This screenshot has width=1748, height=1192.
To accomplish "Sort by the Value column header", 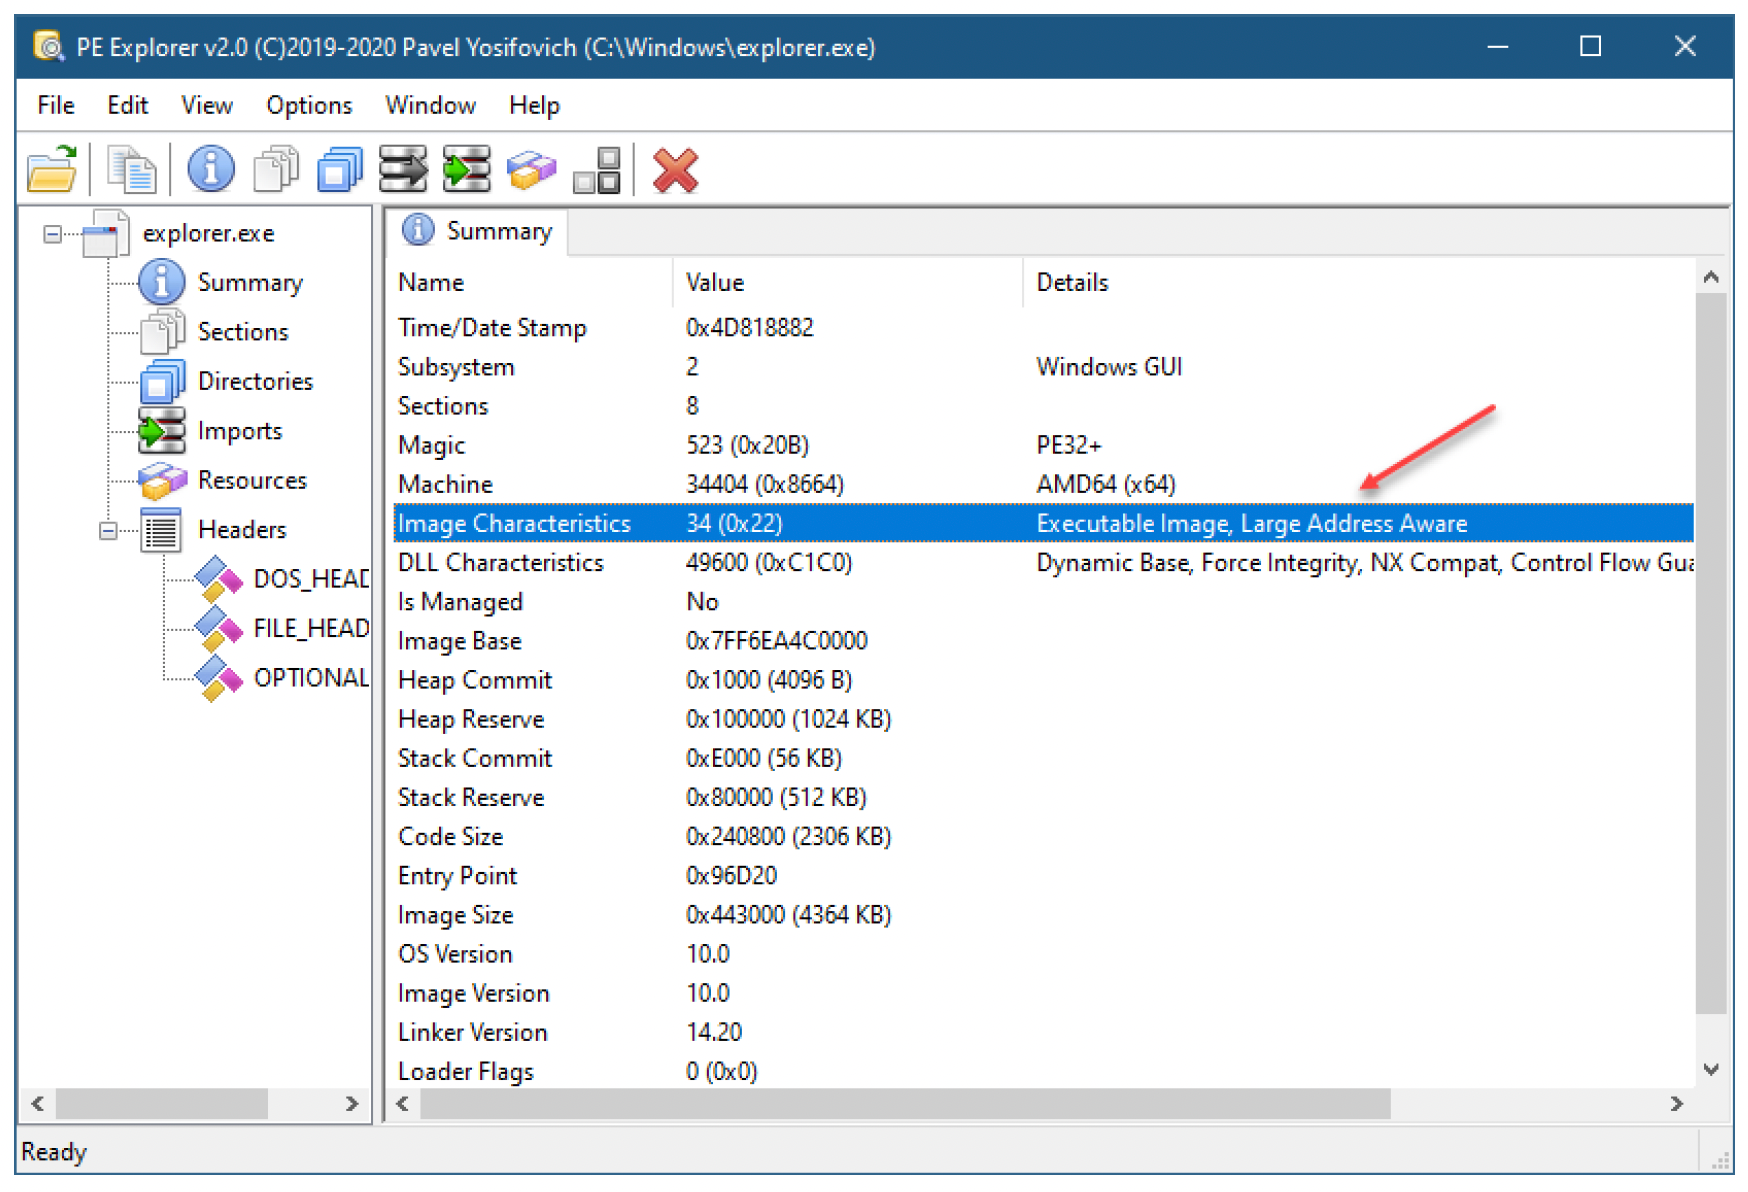I will click(849, 282).
